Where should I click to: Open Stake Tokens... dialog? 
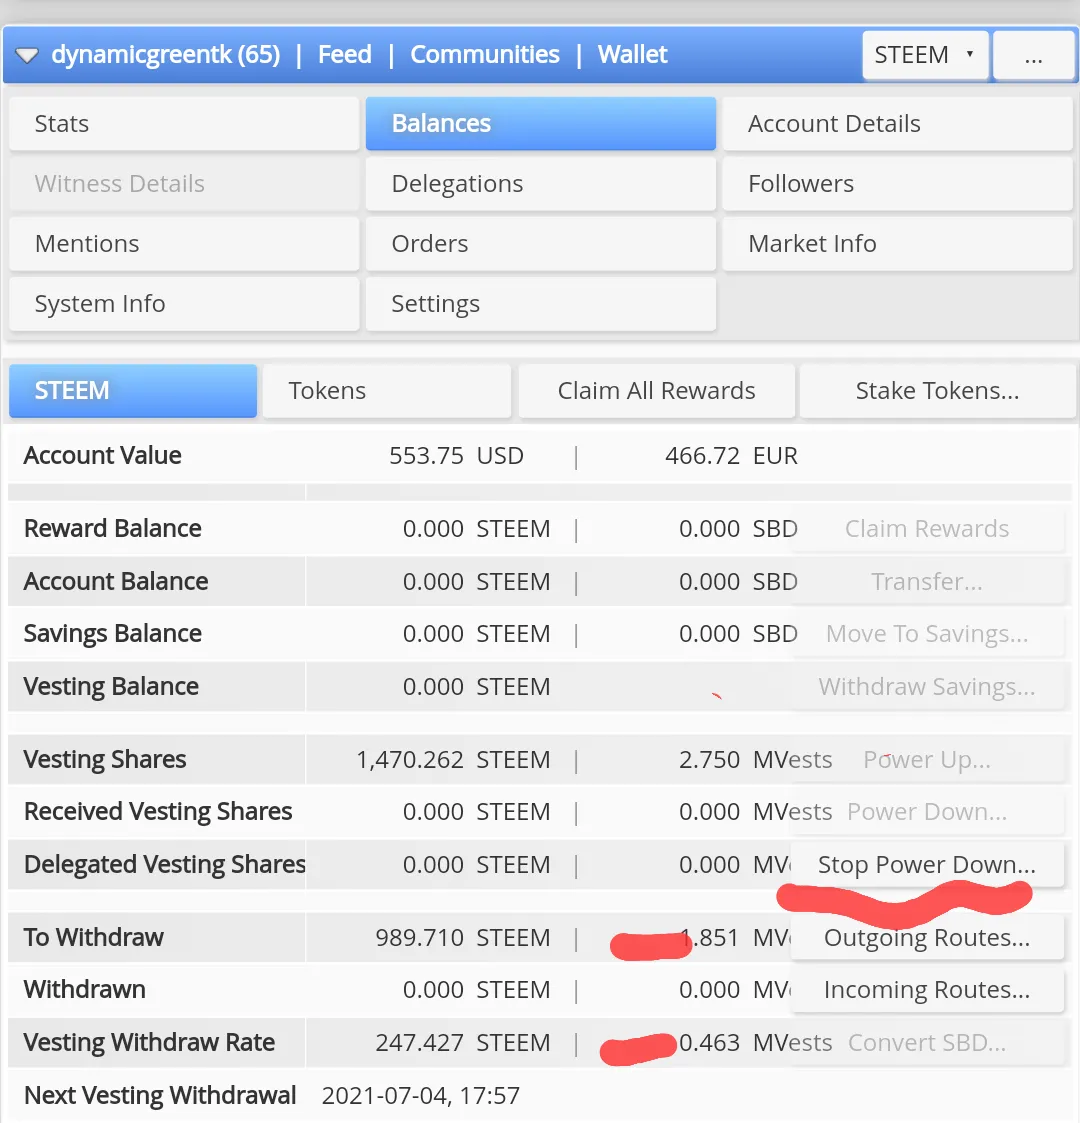tap(937, 391)
